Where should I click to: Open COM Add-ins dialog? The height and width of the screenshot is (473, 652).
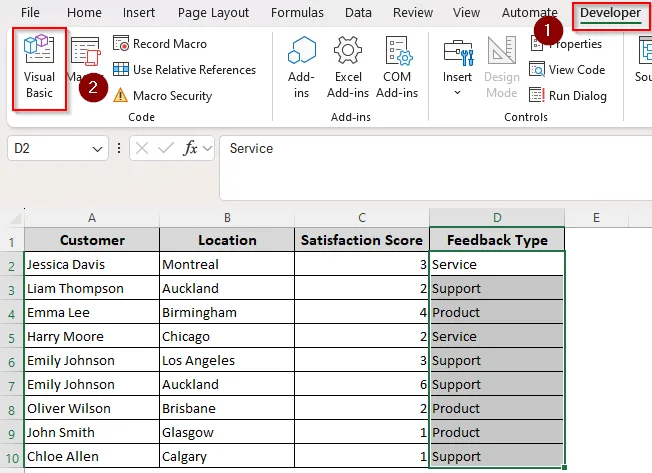point(397,68)
